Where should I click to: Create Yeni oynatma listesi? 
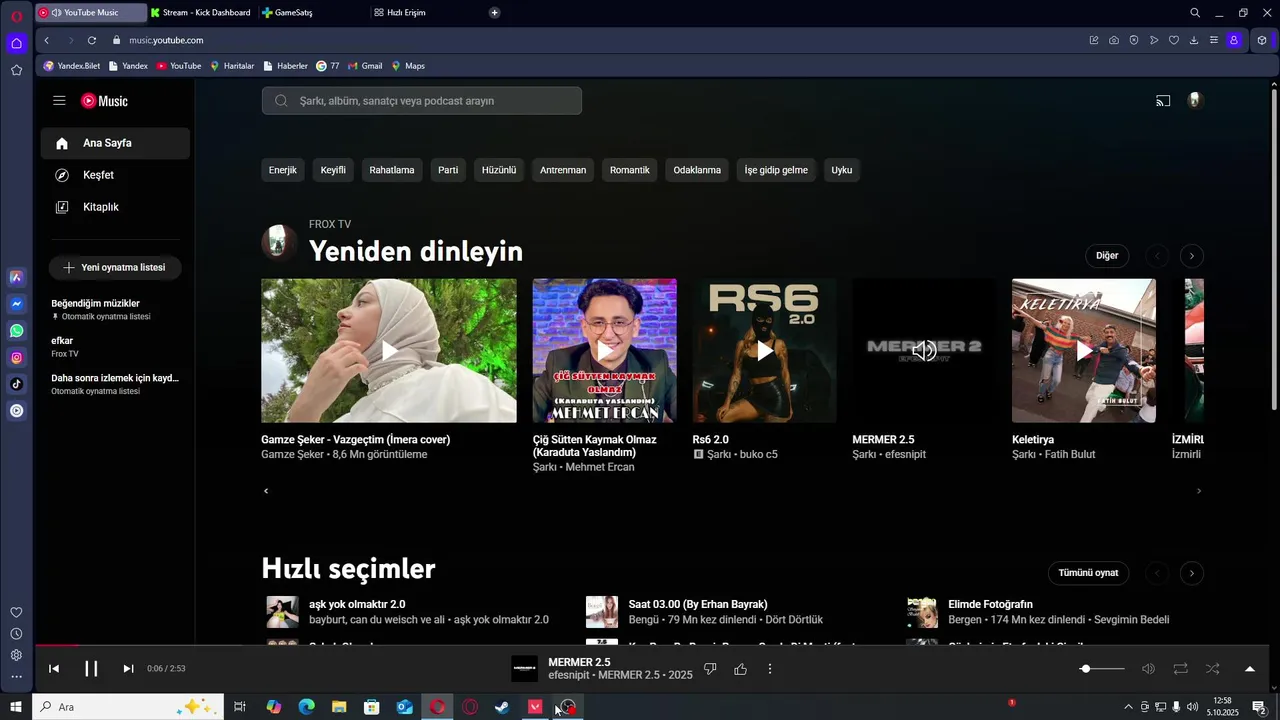pyautogui.click(x=115, y=267)
